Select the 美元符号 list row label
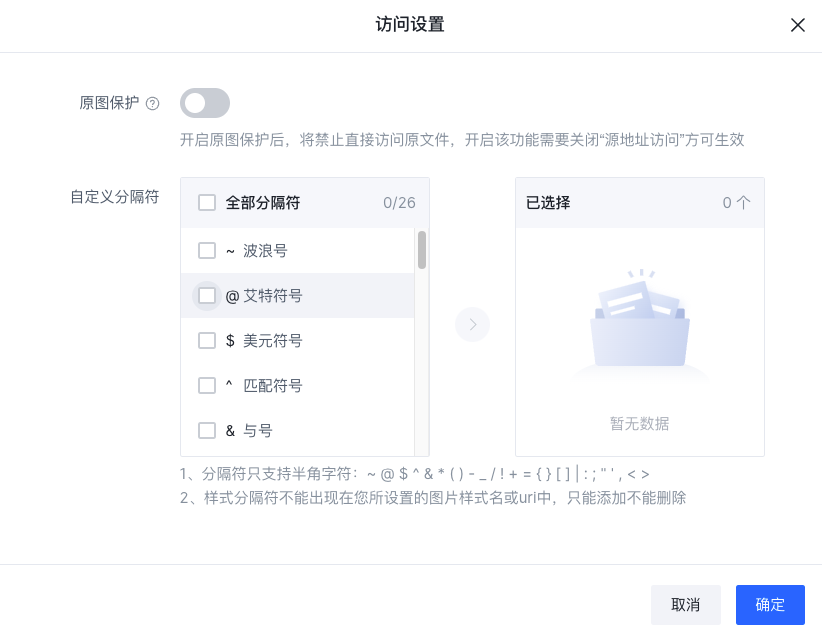This screenshot has width=822, height=641. point(273,341)
